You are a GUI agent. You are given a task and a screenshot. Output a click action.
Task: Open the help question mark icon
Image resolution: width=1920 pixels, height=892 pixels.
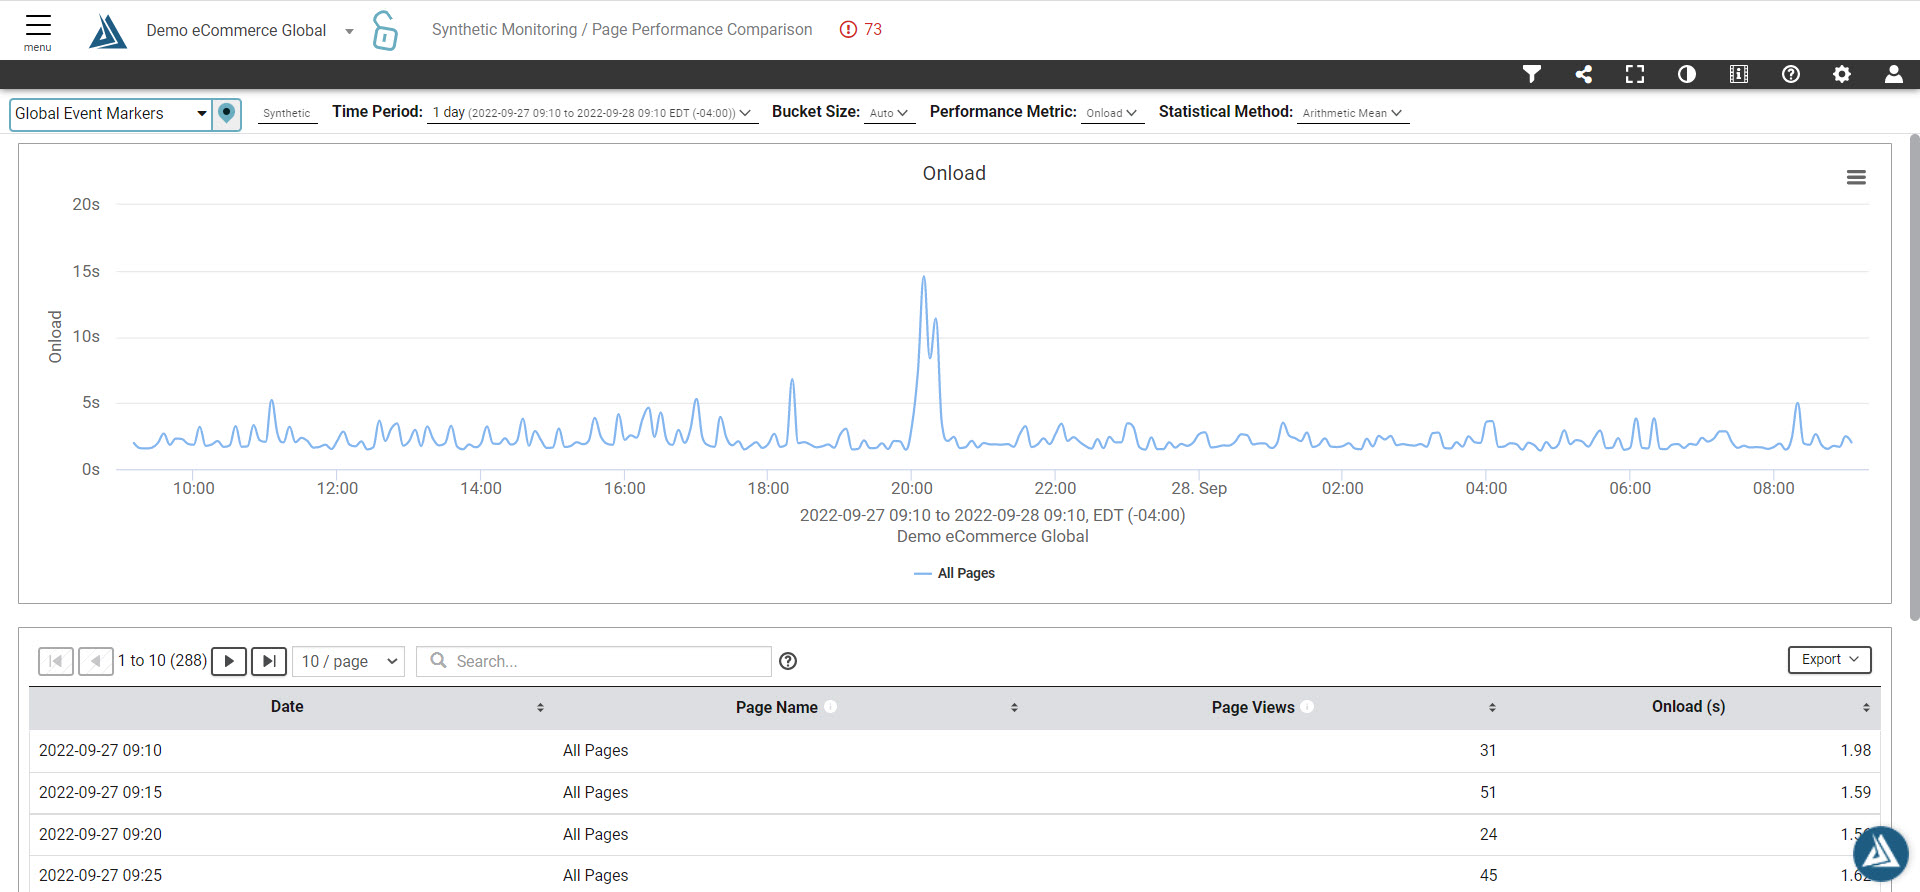[x=1791, y=74]
